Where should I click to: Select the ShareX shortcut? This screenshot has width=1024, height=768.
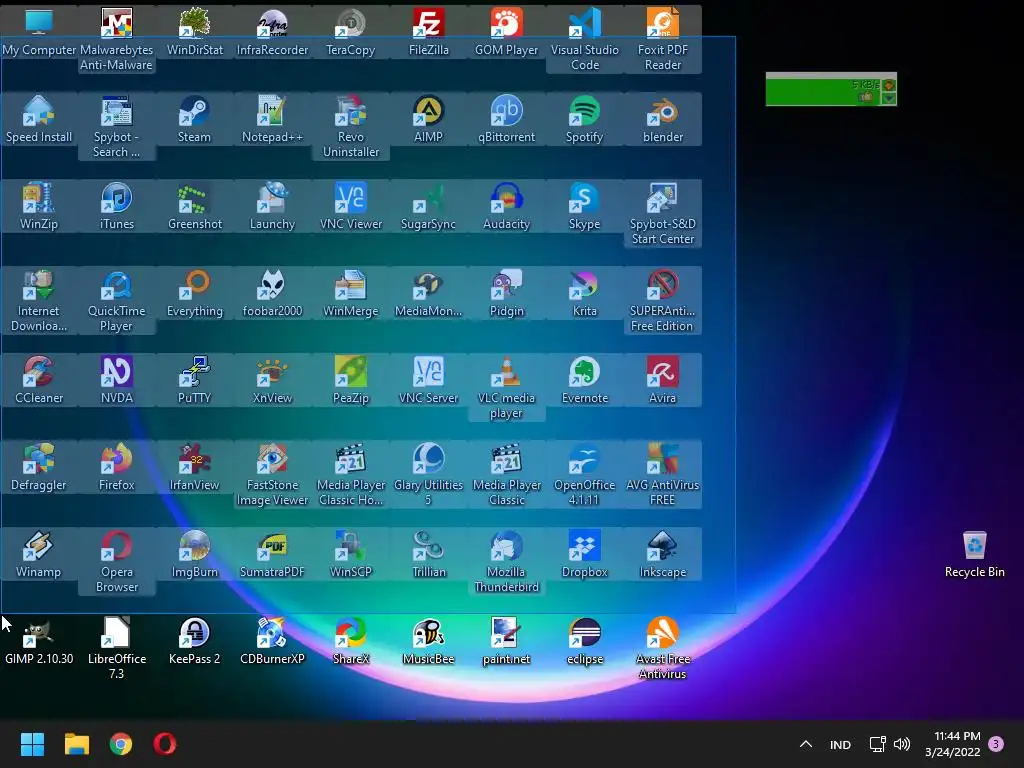click(351, 641)
